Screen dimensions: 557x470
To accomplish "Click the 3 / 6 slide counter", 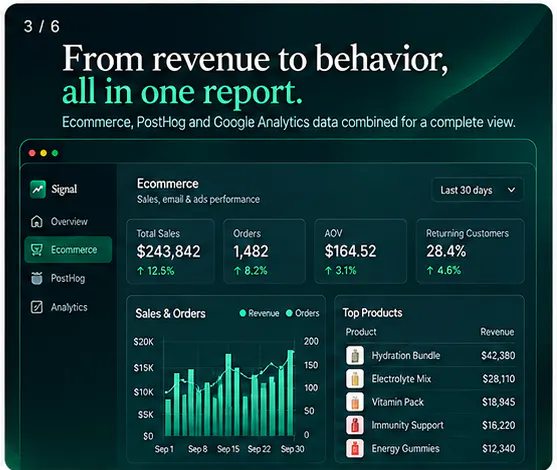I will click(x=42, y=26).
